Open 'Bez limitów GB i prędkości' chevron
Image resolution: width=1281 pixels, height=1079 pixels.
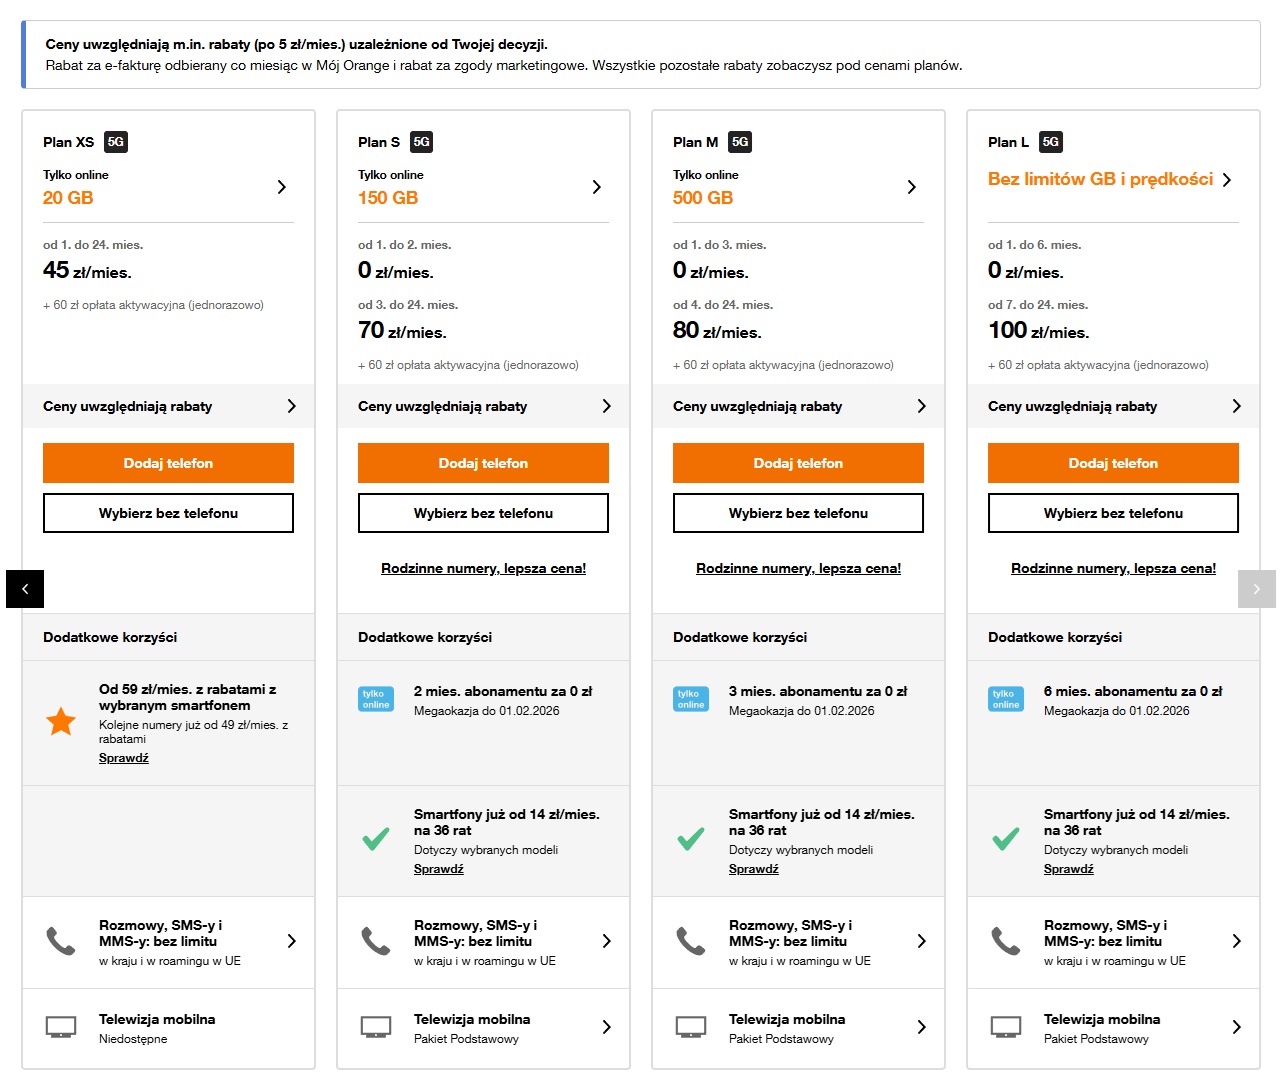(1227, 180)
